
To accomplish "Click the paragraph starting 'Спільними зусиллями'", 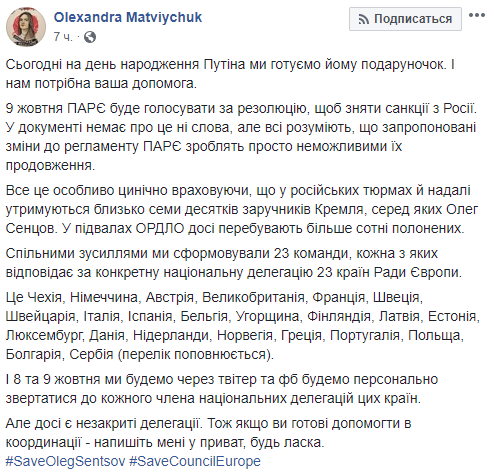I will [234, 263].
